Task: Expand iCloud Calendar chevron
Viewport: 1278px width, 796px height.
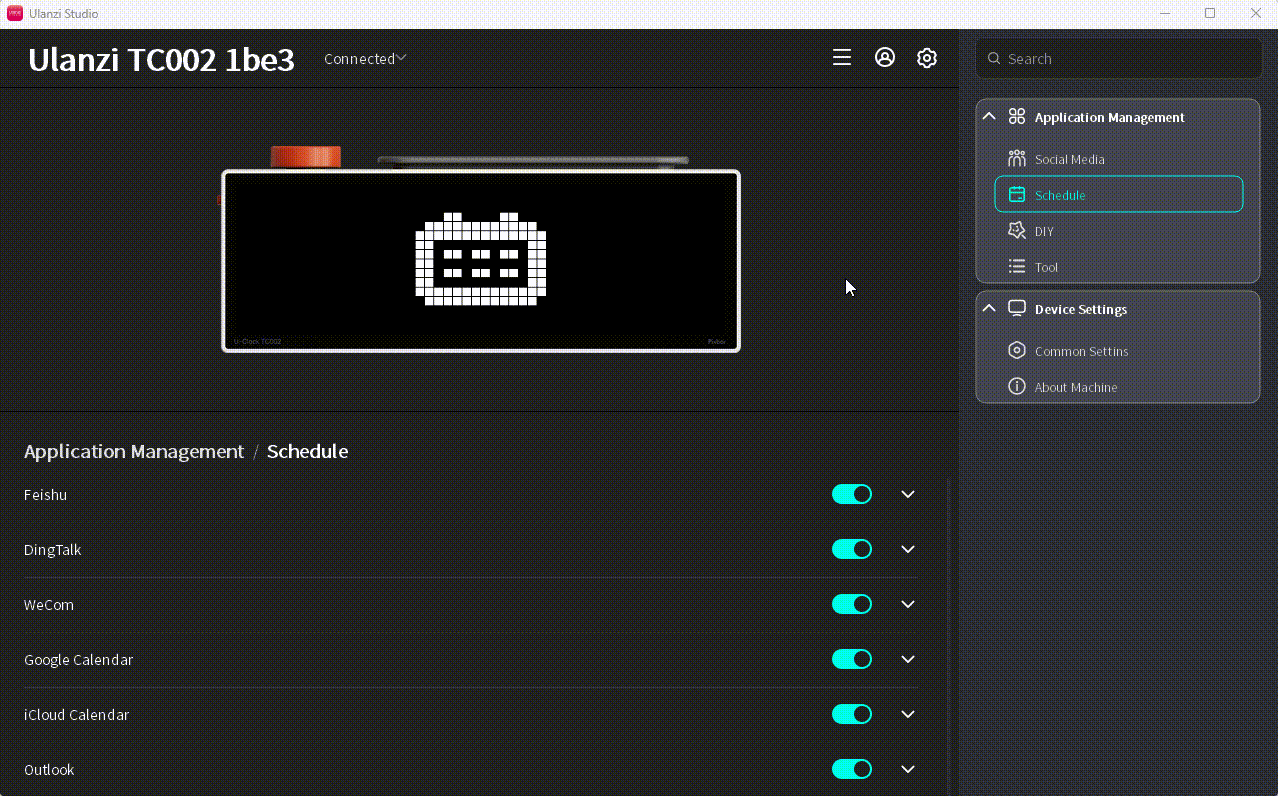Action: [908, 714]
